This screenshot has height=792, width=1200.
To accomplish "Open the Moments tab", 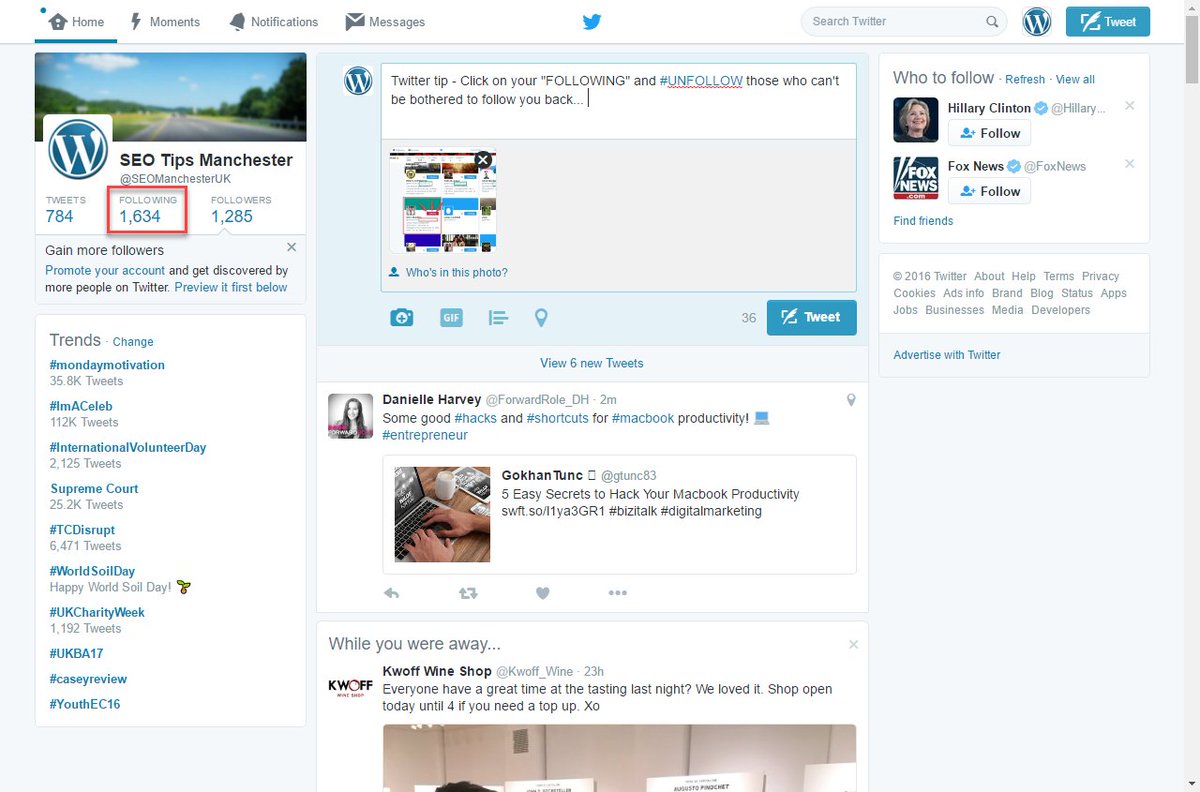I will click(x=165, y=21).
